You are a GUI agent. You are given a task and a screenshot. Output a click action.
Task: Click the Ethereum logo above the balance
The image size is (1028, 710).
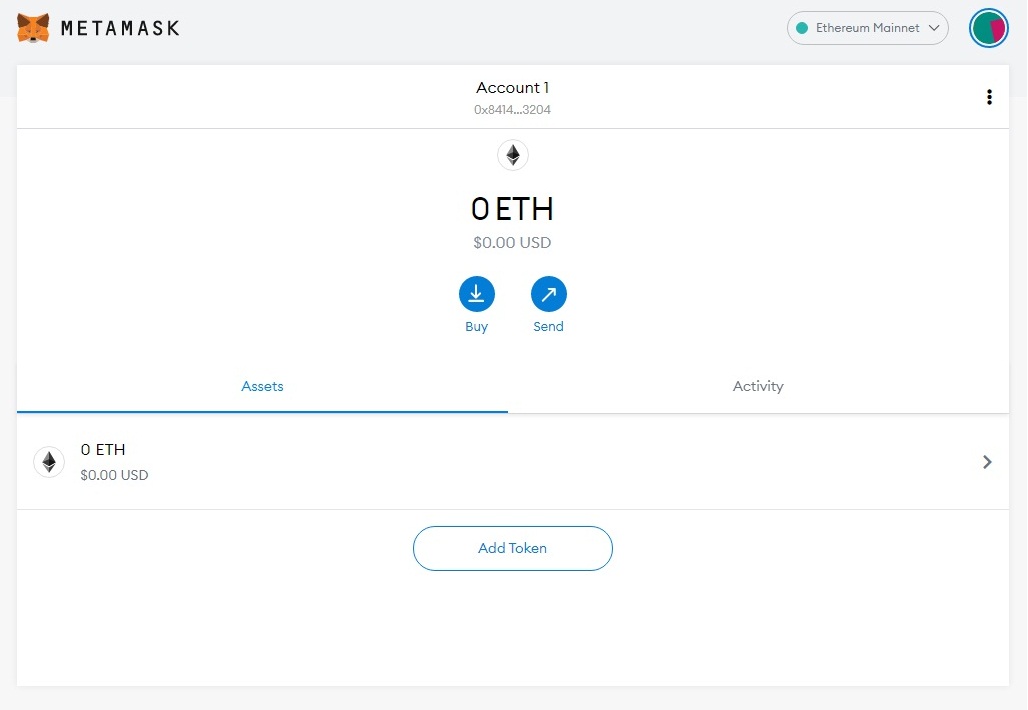click(x=512, y=155)
